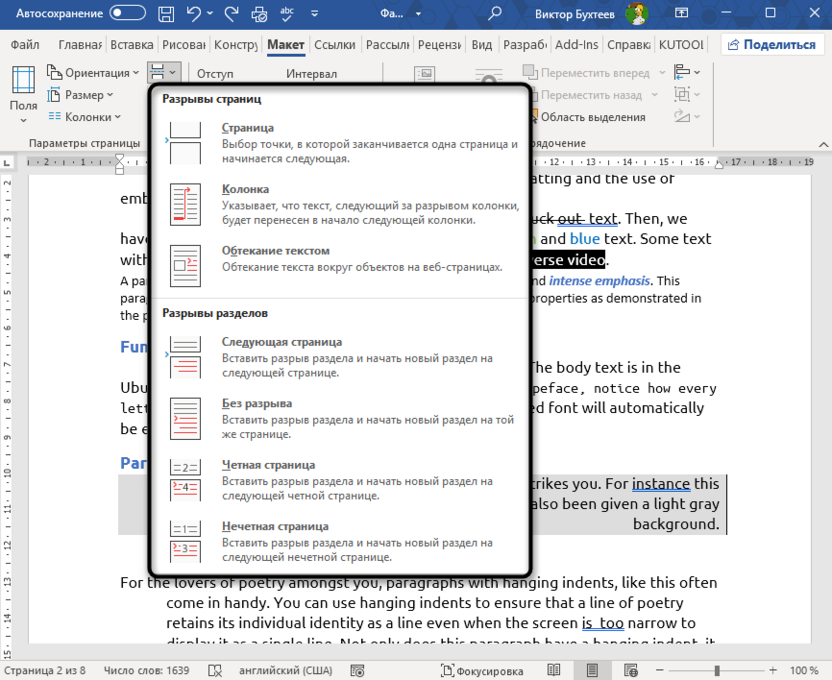Switch to Read Mode view in status bar
Screen dimensions: 832x680
point(554,670)
